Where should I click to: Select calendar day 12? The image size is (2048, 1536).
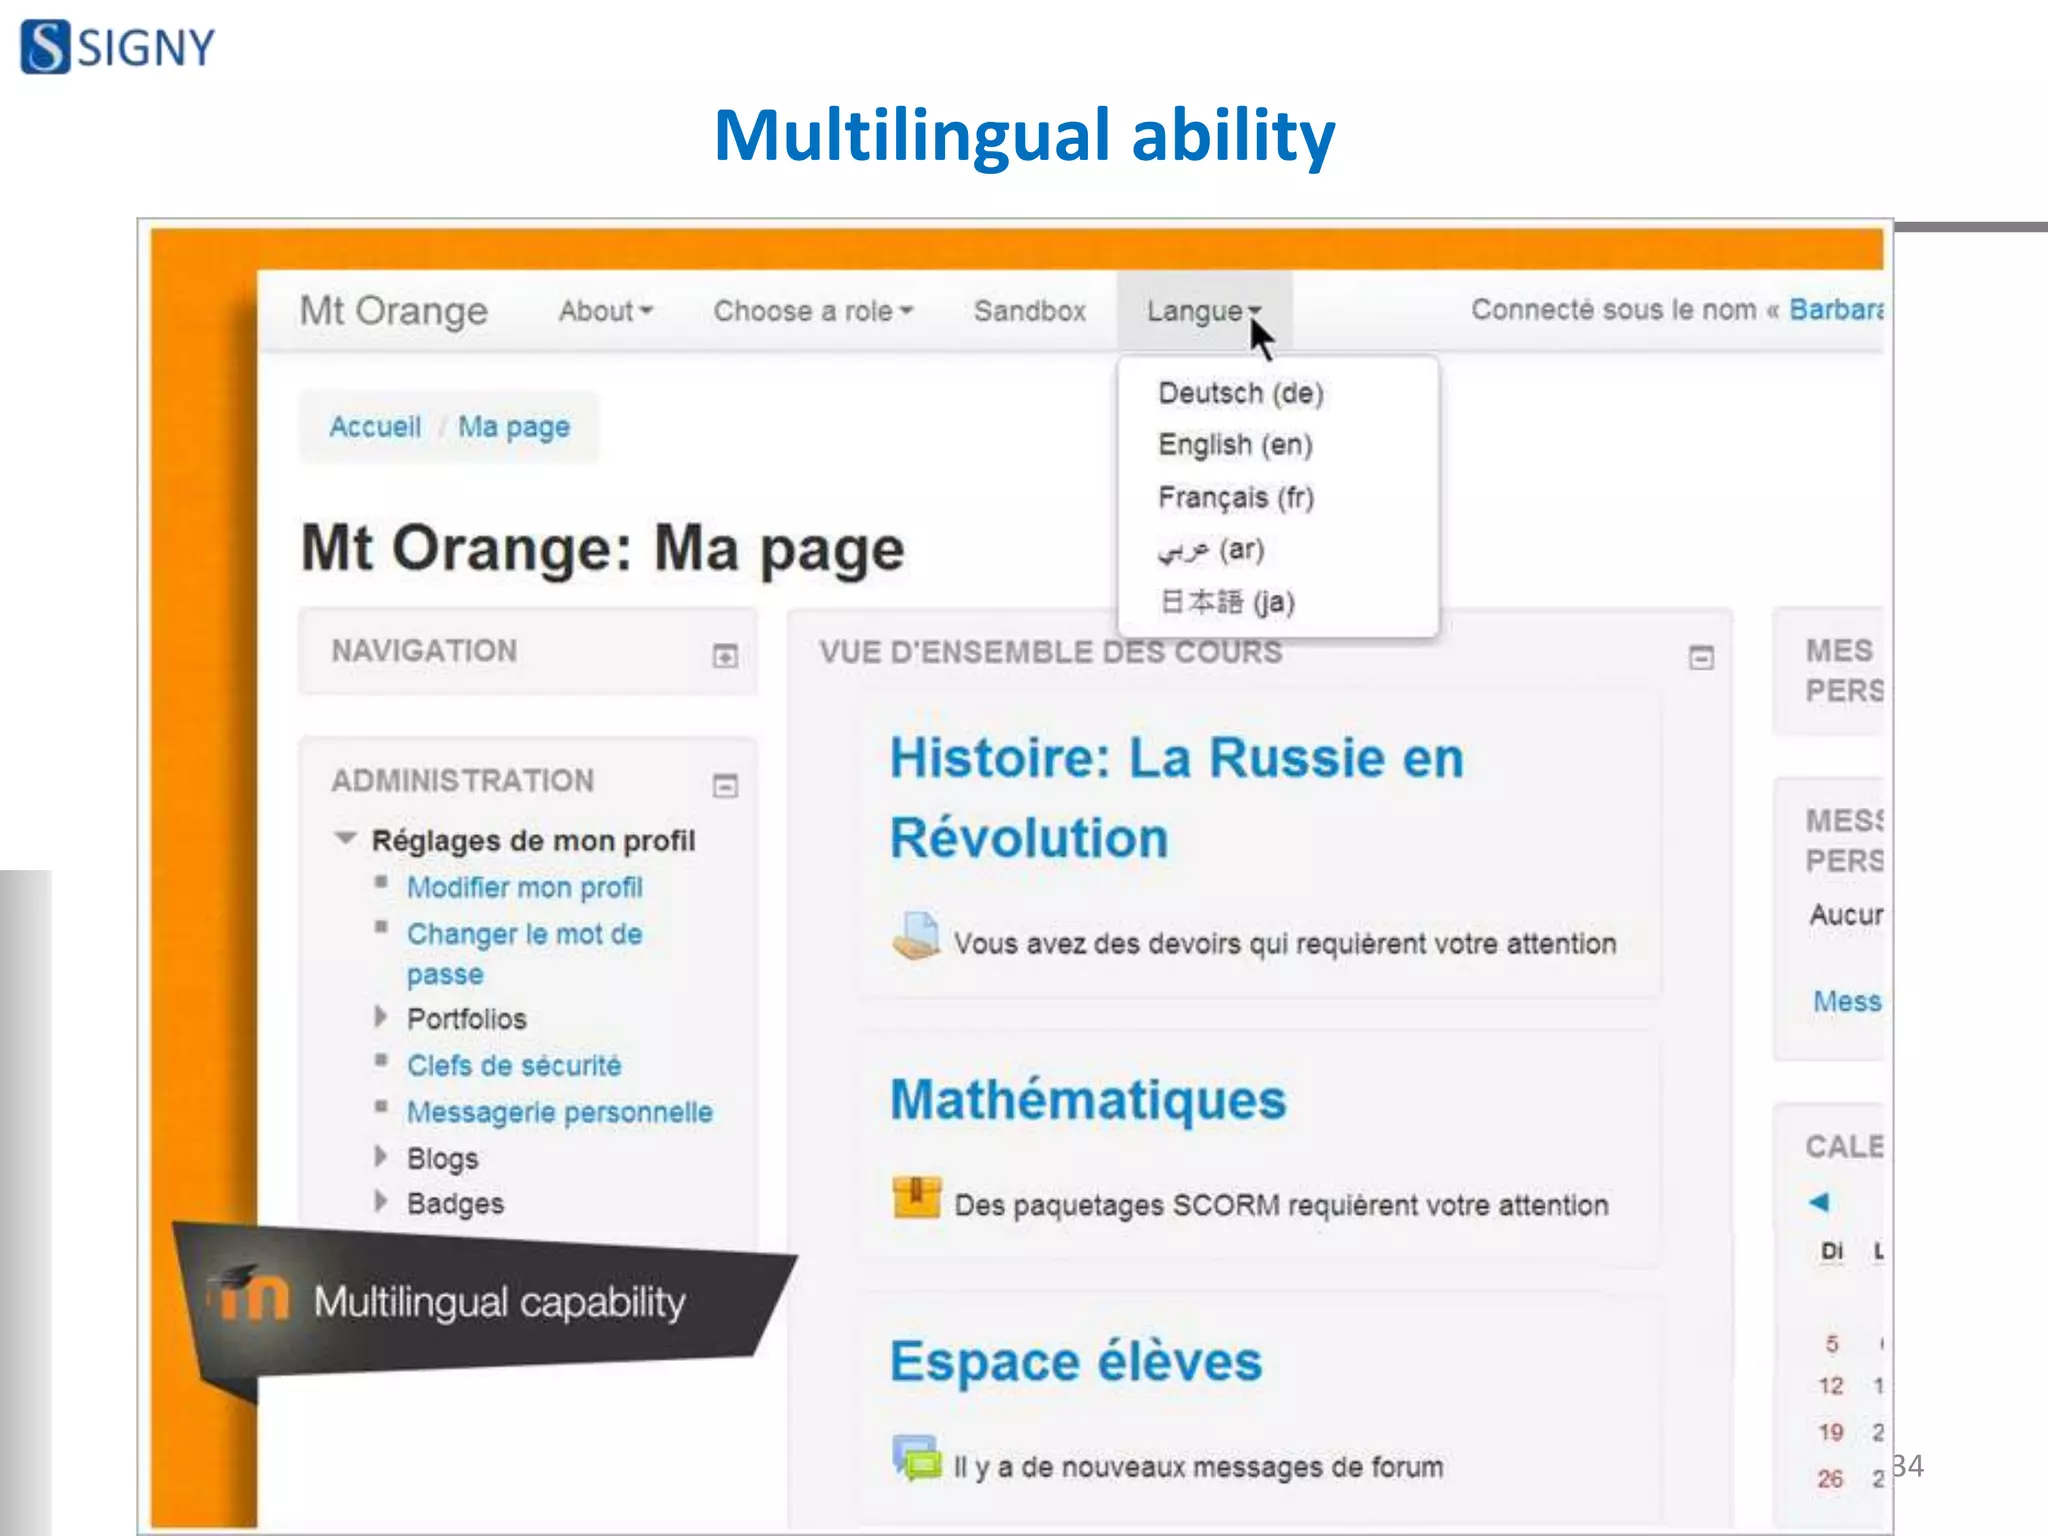[1831, 1386]
